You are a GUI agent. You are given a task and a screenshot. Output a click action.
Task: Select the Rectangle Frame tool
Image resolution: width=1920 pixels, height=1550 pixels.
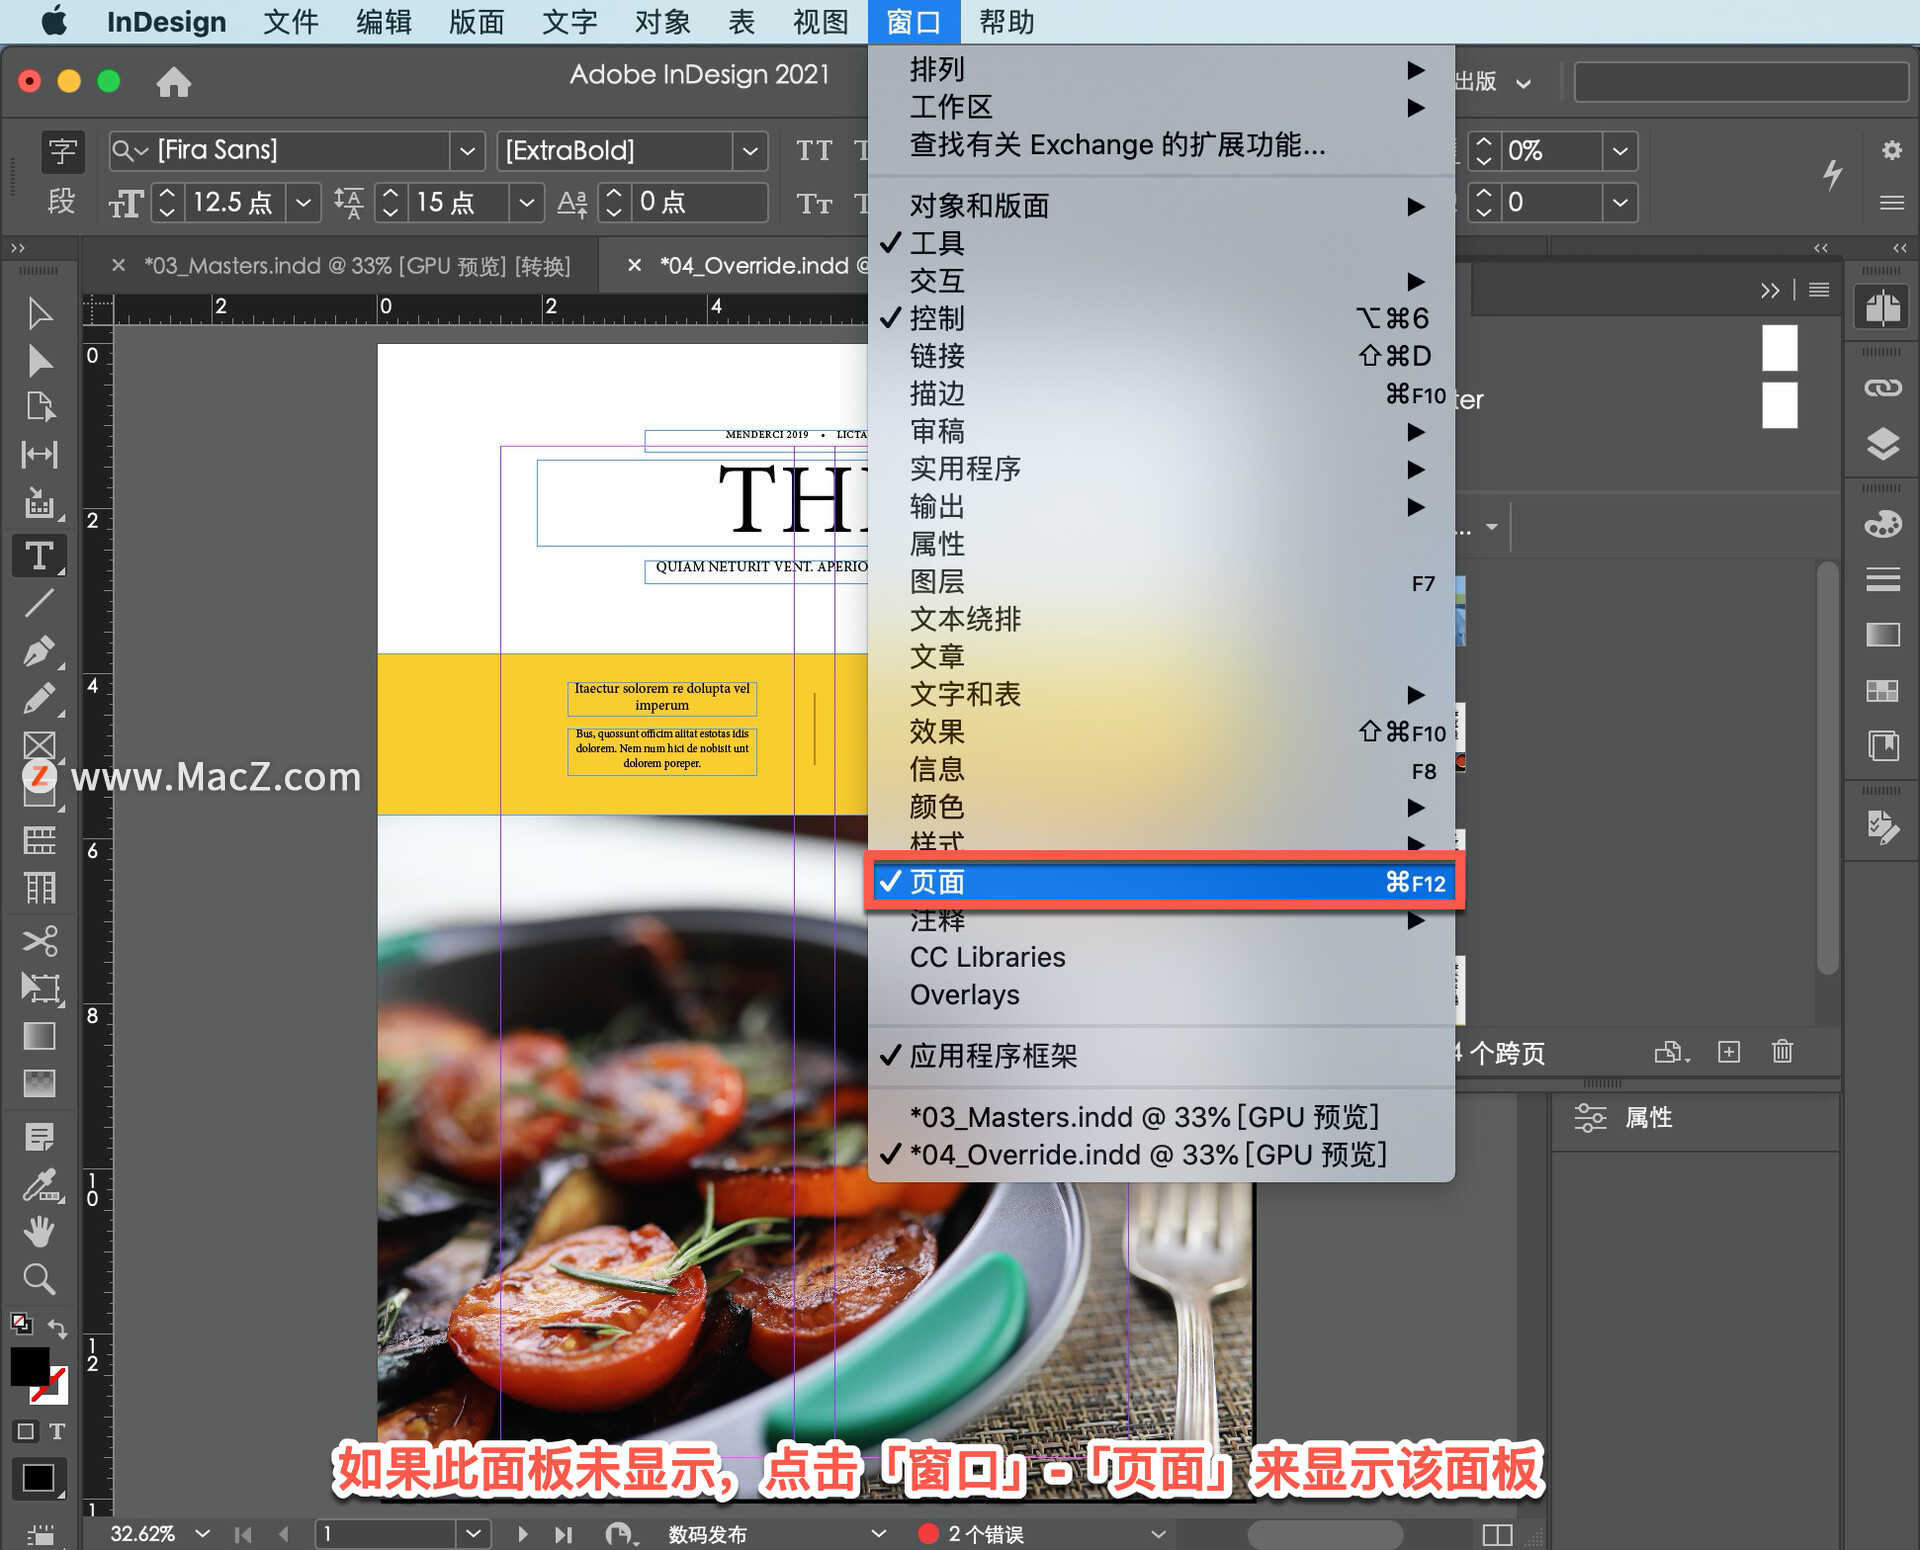tap(39, 745)
